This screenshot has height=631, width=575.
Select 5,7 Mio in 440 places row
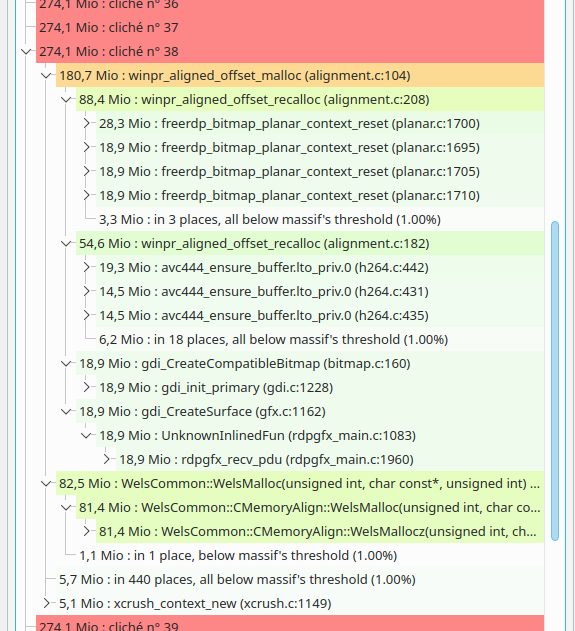[x=300, y=579]
